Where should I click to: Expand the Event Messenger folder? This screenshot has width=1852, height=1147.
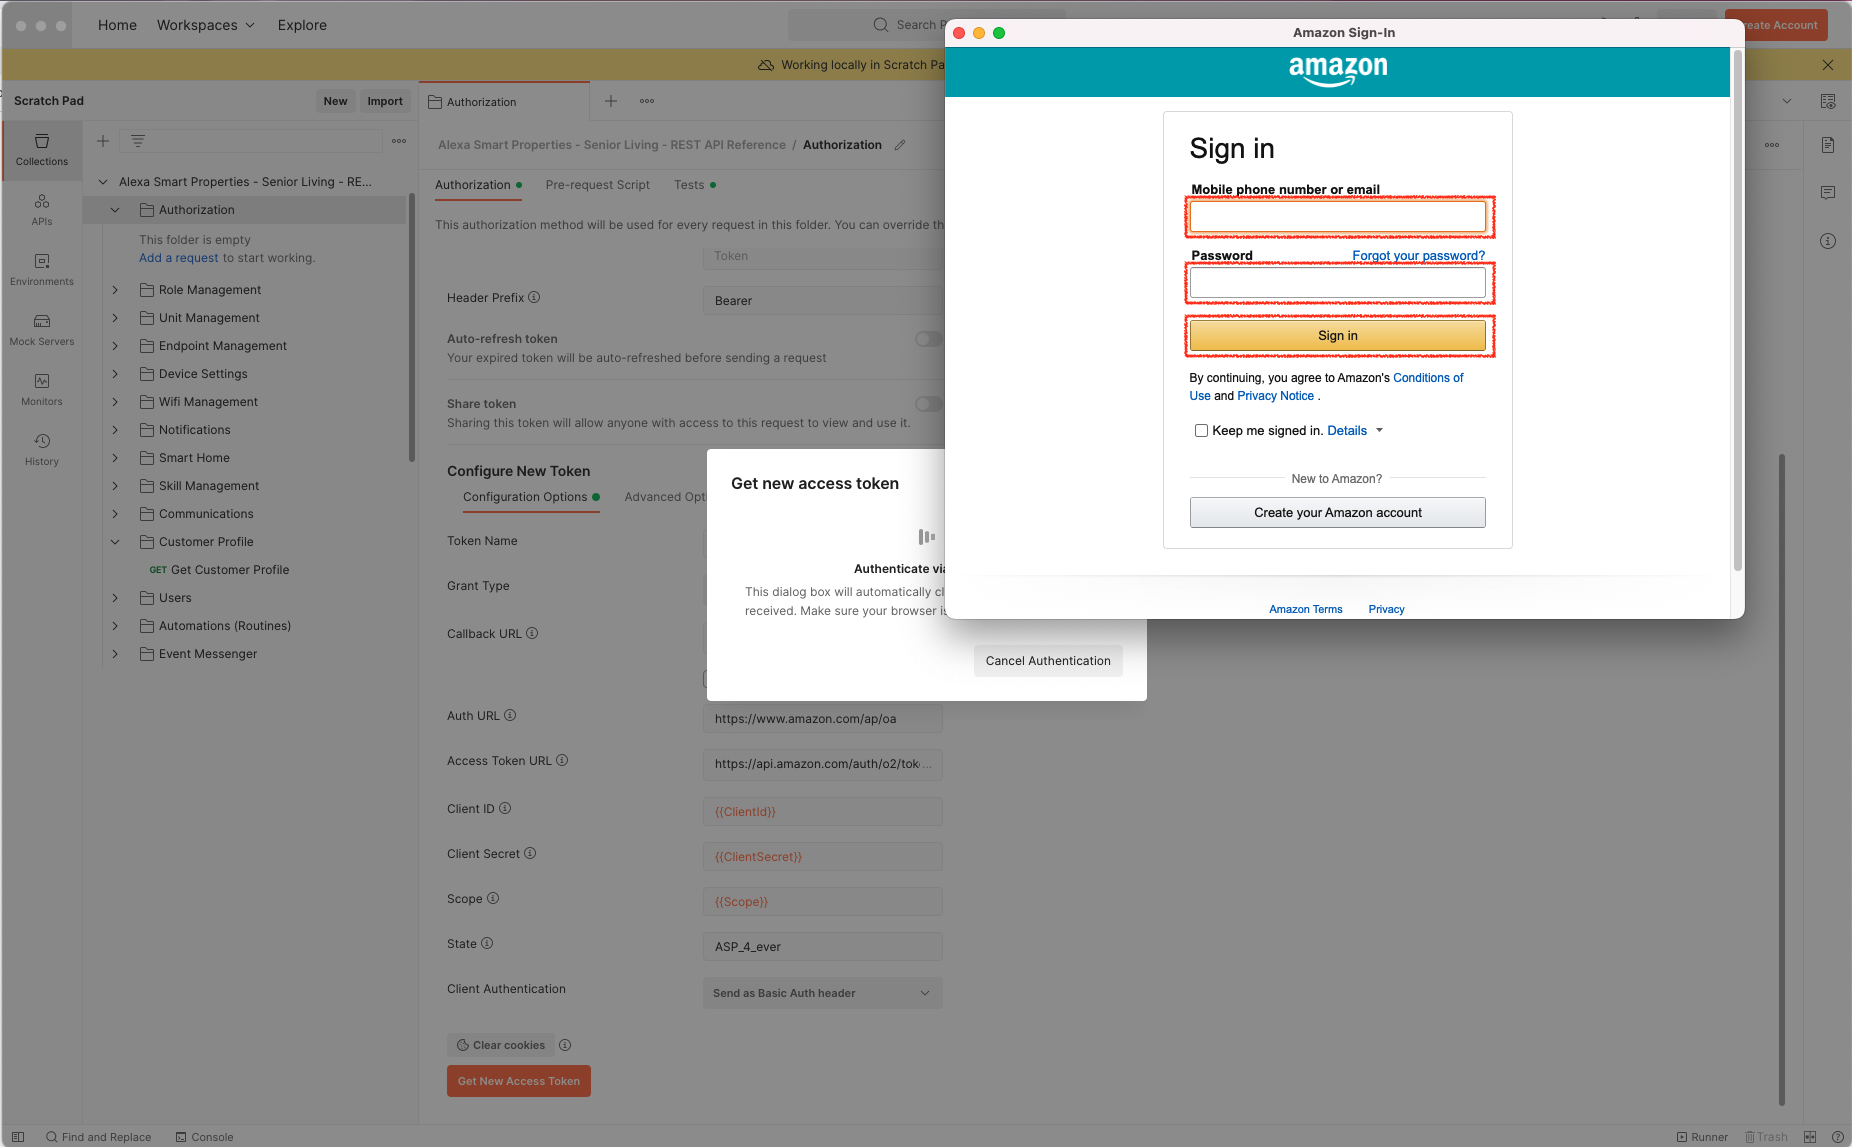click(x=115, y=654)
